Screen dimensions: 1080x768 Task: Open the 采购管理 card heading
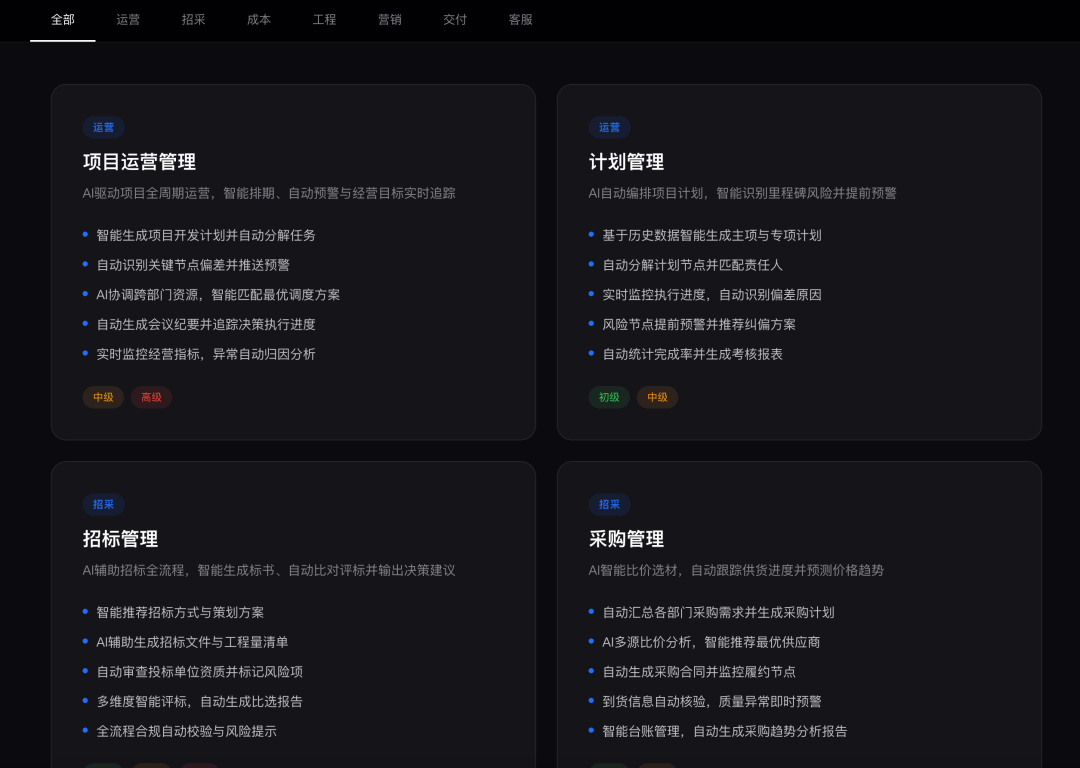pos(626,539)
